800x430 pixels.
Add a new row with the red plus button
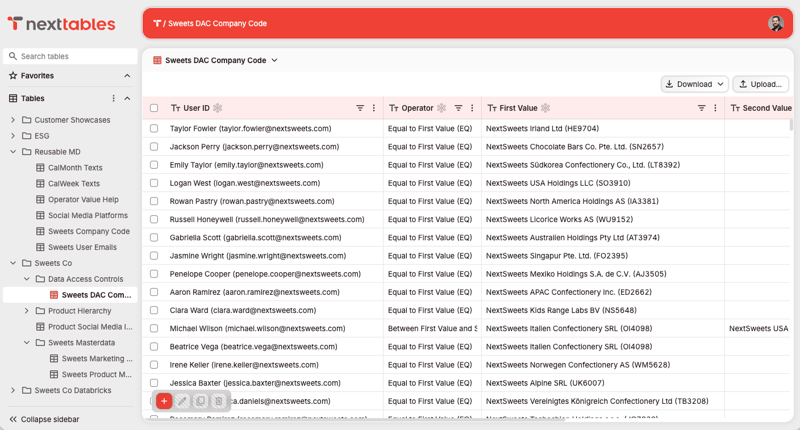164,401
